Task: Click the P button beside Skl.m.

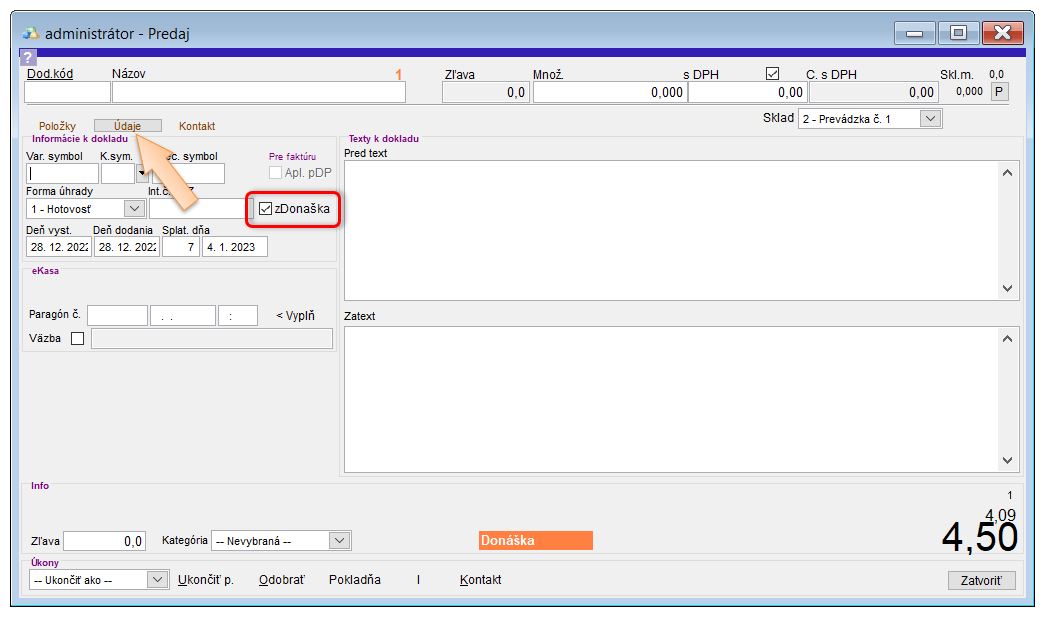Action: tap(998, 92)
